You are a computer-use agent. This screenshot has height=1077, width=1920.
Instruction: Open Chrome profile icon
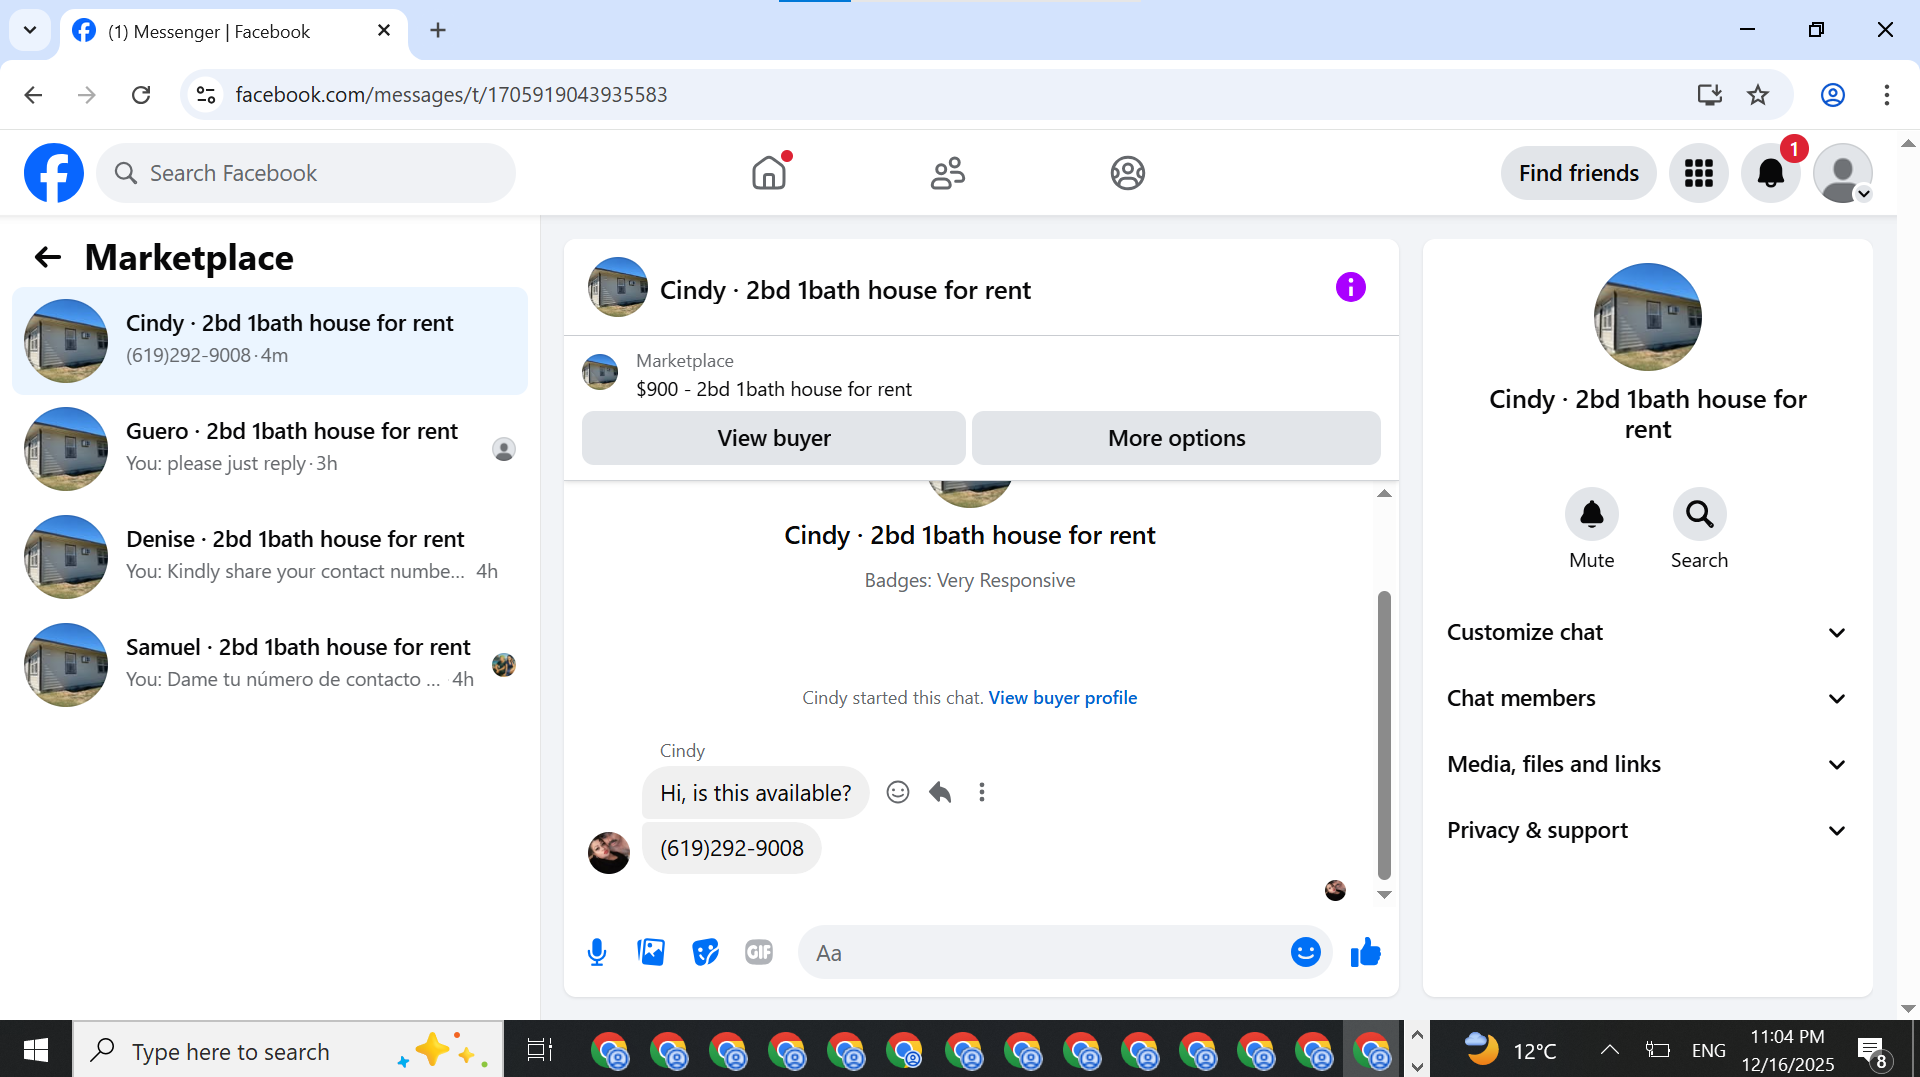click(x=1833, y=95)
